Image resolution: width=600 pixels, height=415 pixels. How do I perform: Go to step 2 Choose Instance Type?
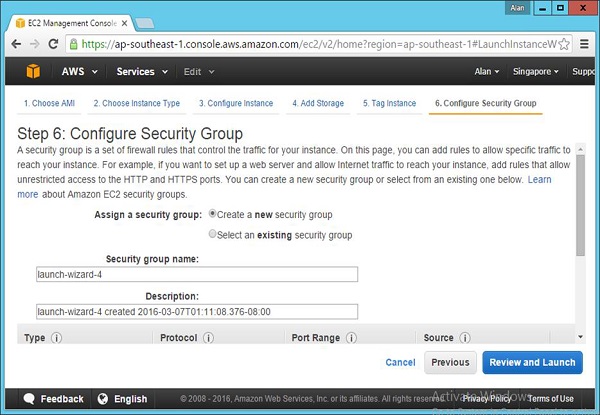click(136, 103)
